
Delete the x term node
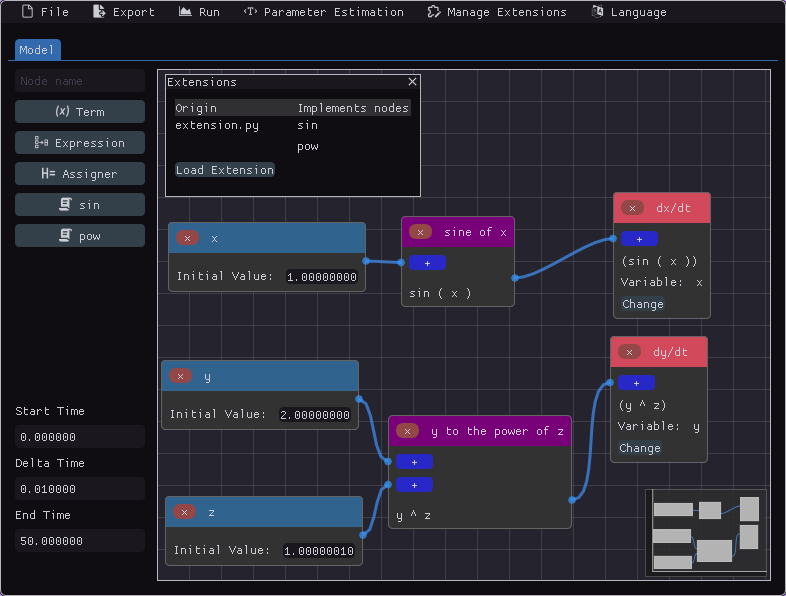click(x=187, y=238)
